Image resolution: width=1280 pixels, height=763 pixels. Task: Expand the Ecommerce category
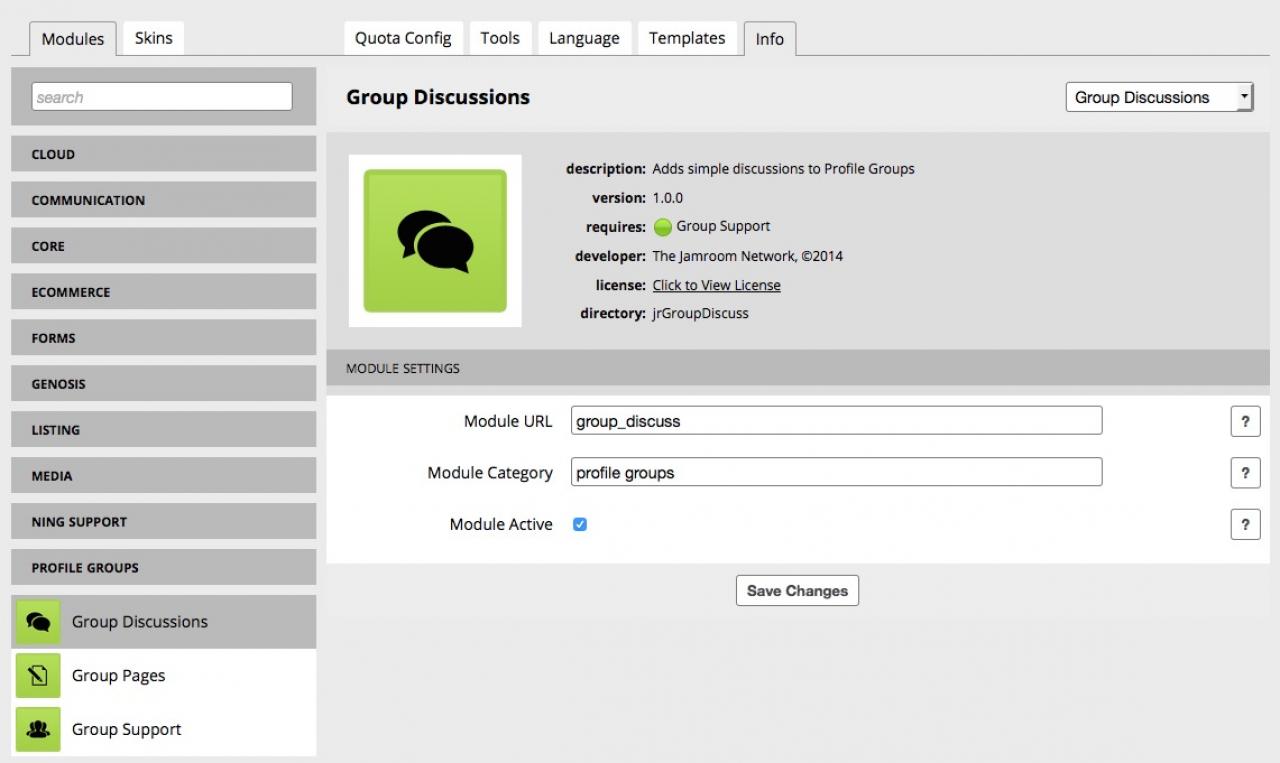[x=163, y=292]
